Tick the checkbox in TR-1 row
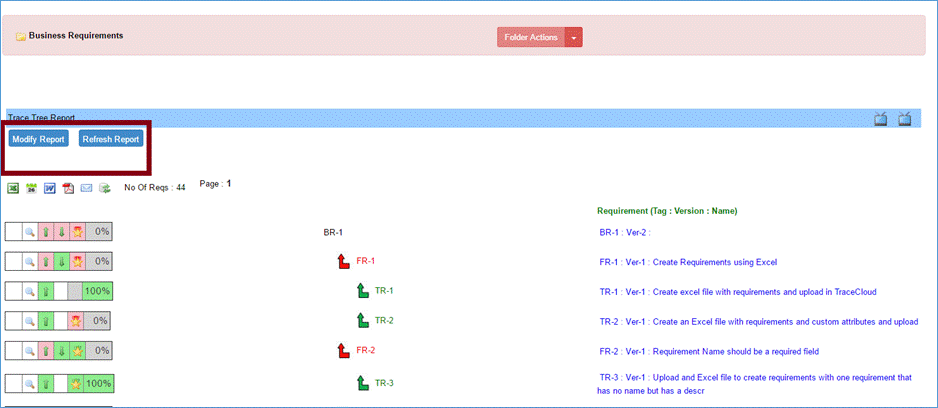 (14, 292)
